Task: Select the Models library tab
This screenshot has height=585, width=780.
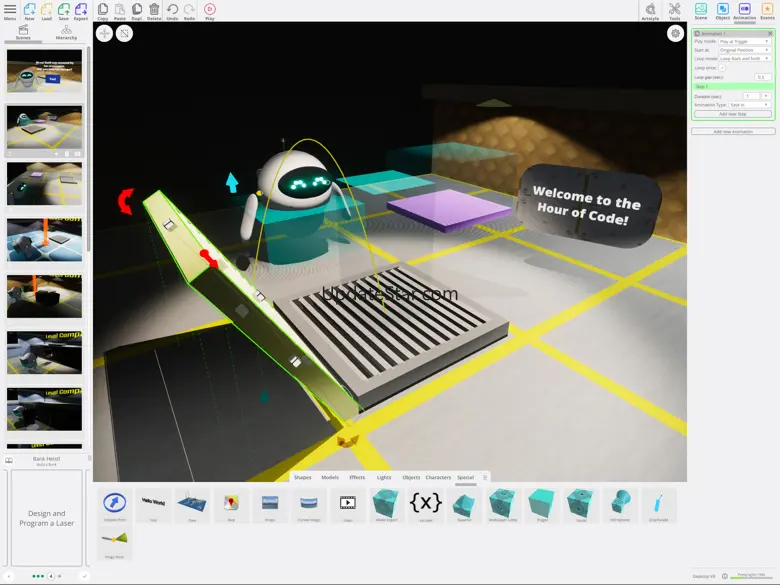Action: tap(330, 477)
